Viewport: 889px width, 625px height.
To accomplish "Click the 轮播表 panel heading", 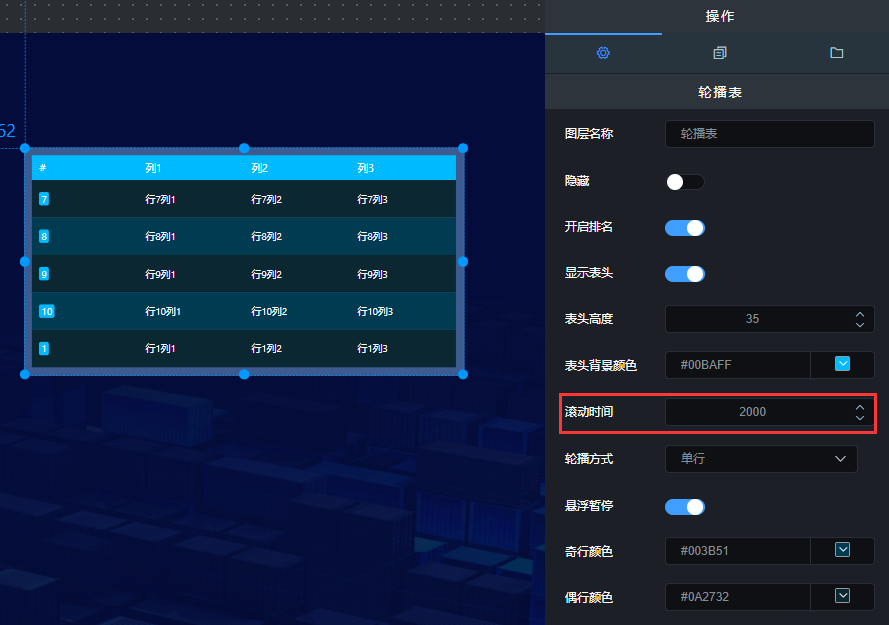I will [719, 92].
